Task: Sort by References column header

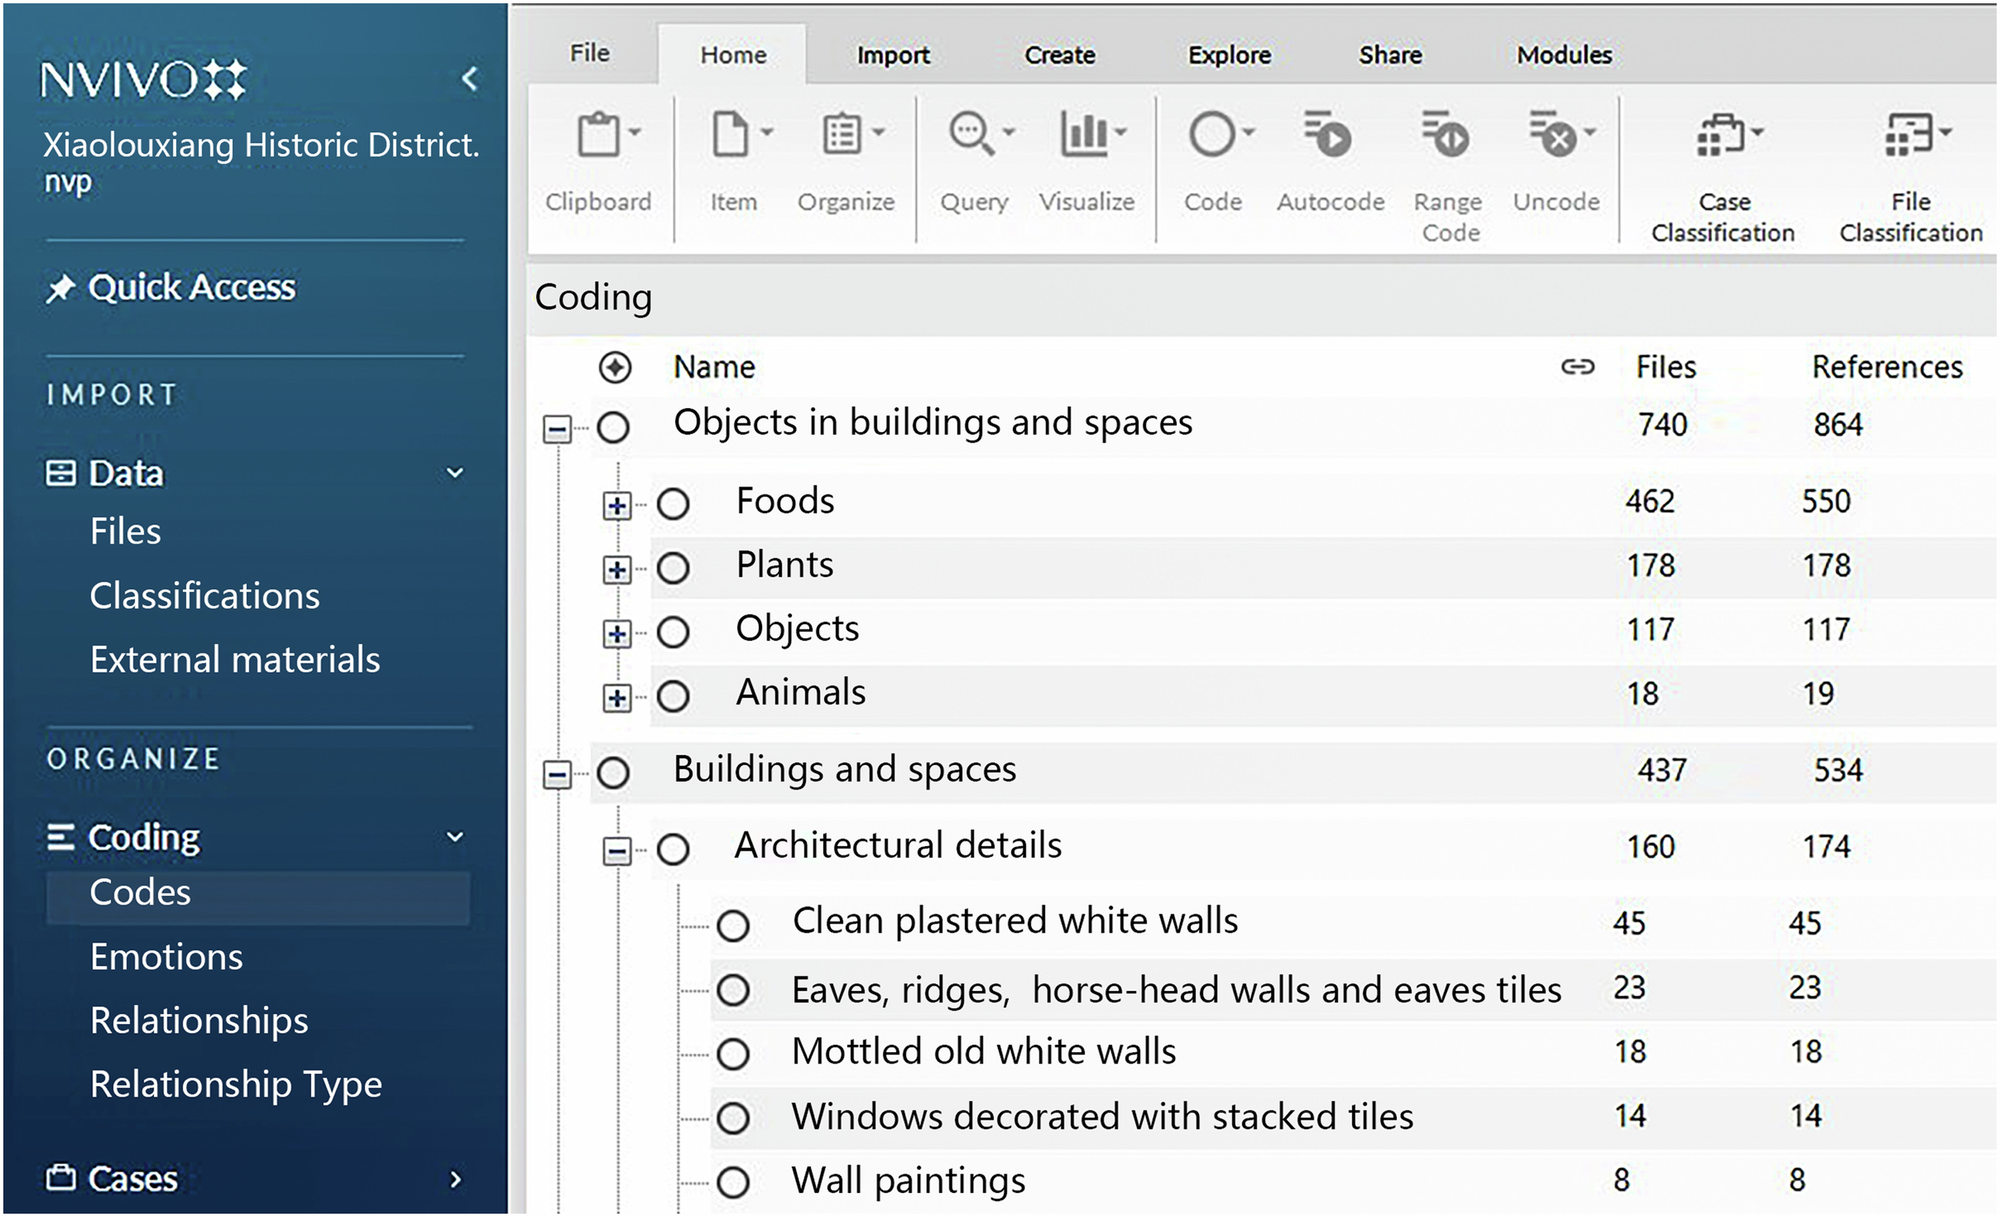Action: coord(1887,367)
